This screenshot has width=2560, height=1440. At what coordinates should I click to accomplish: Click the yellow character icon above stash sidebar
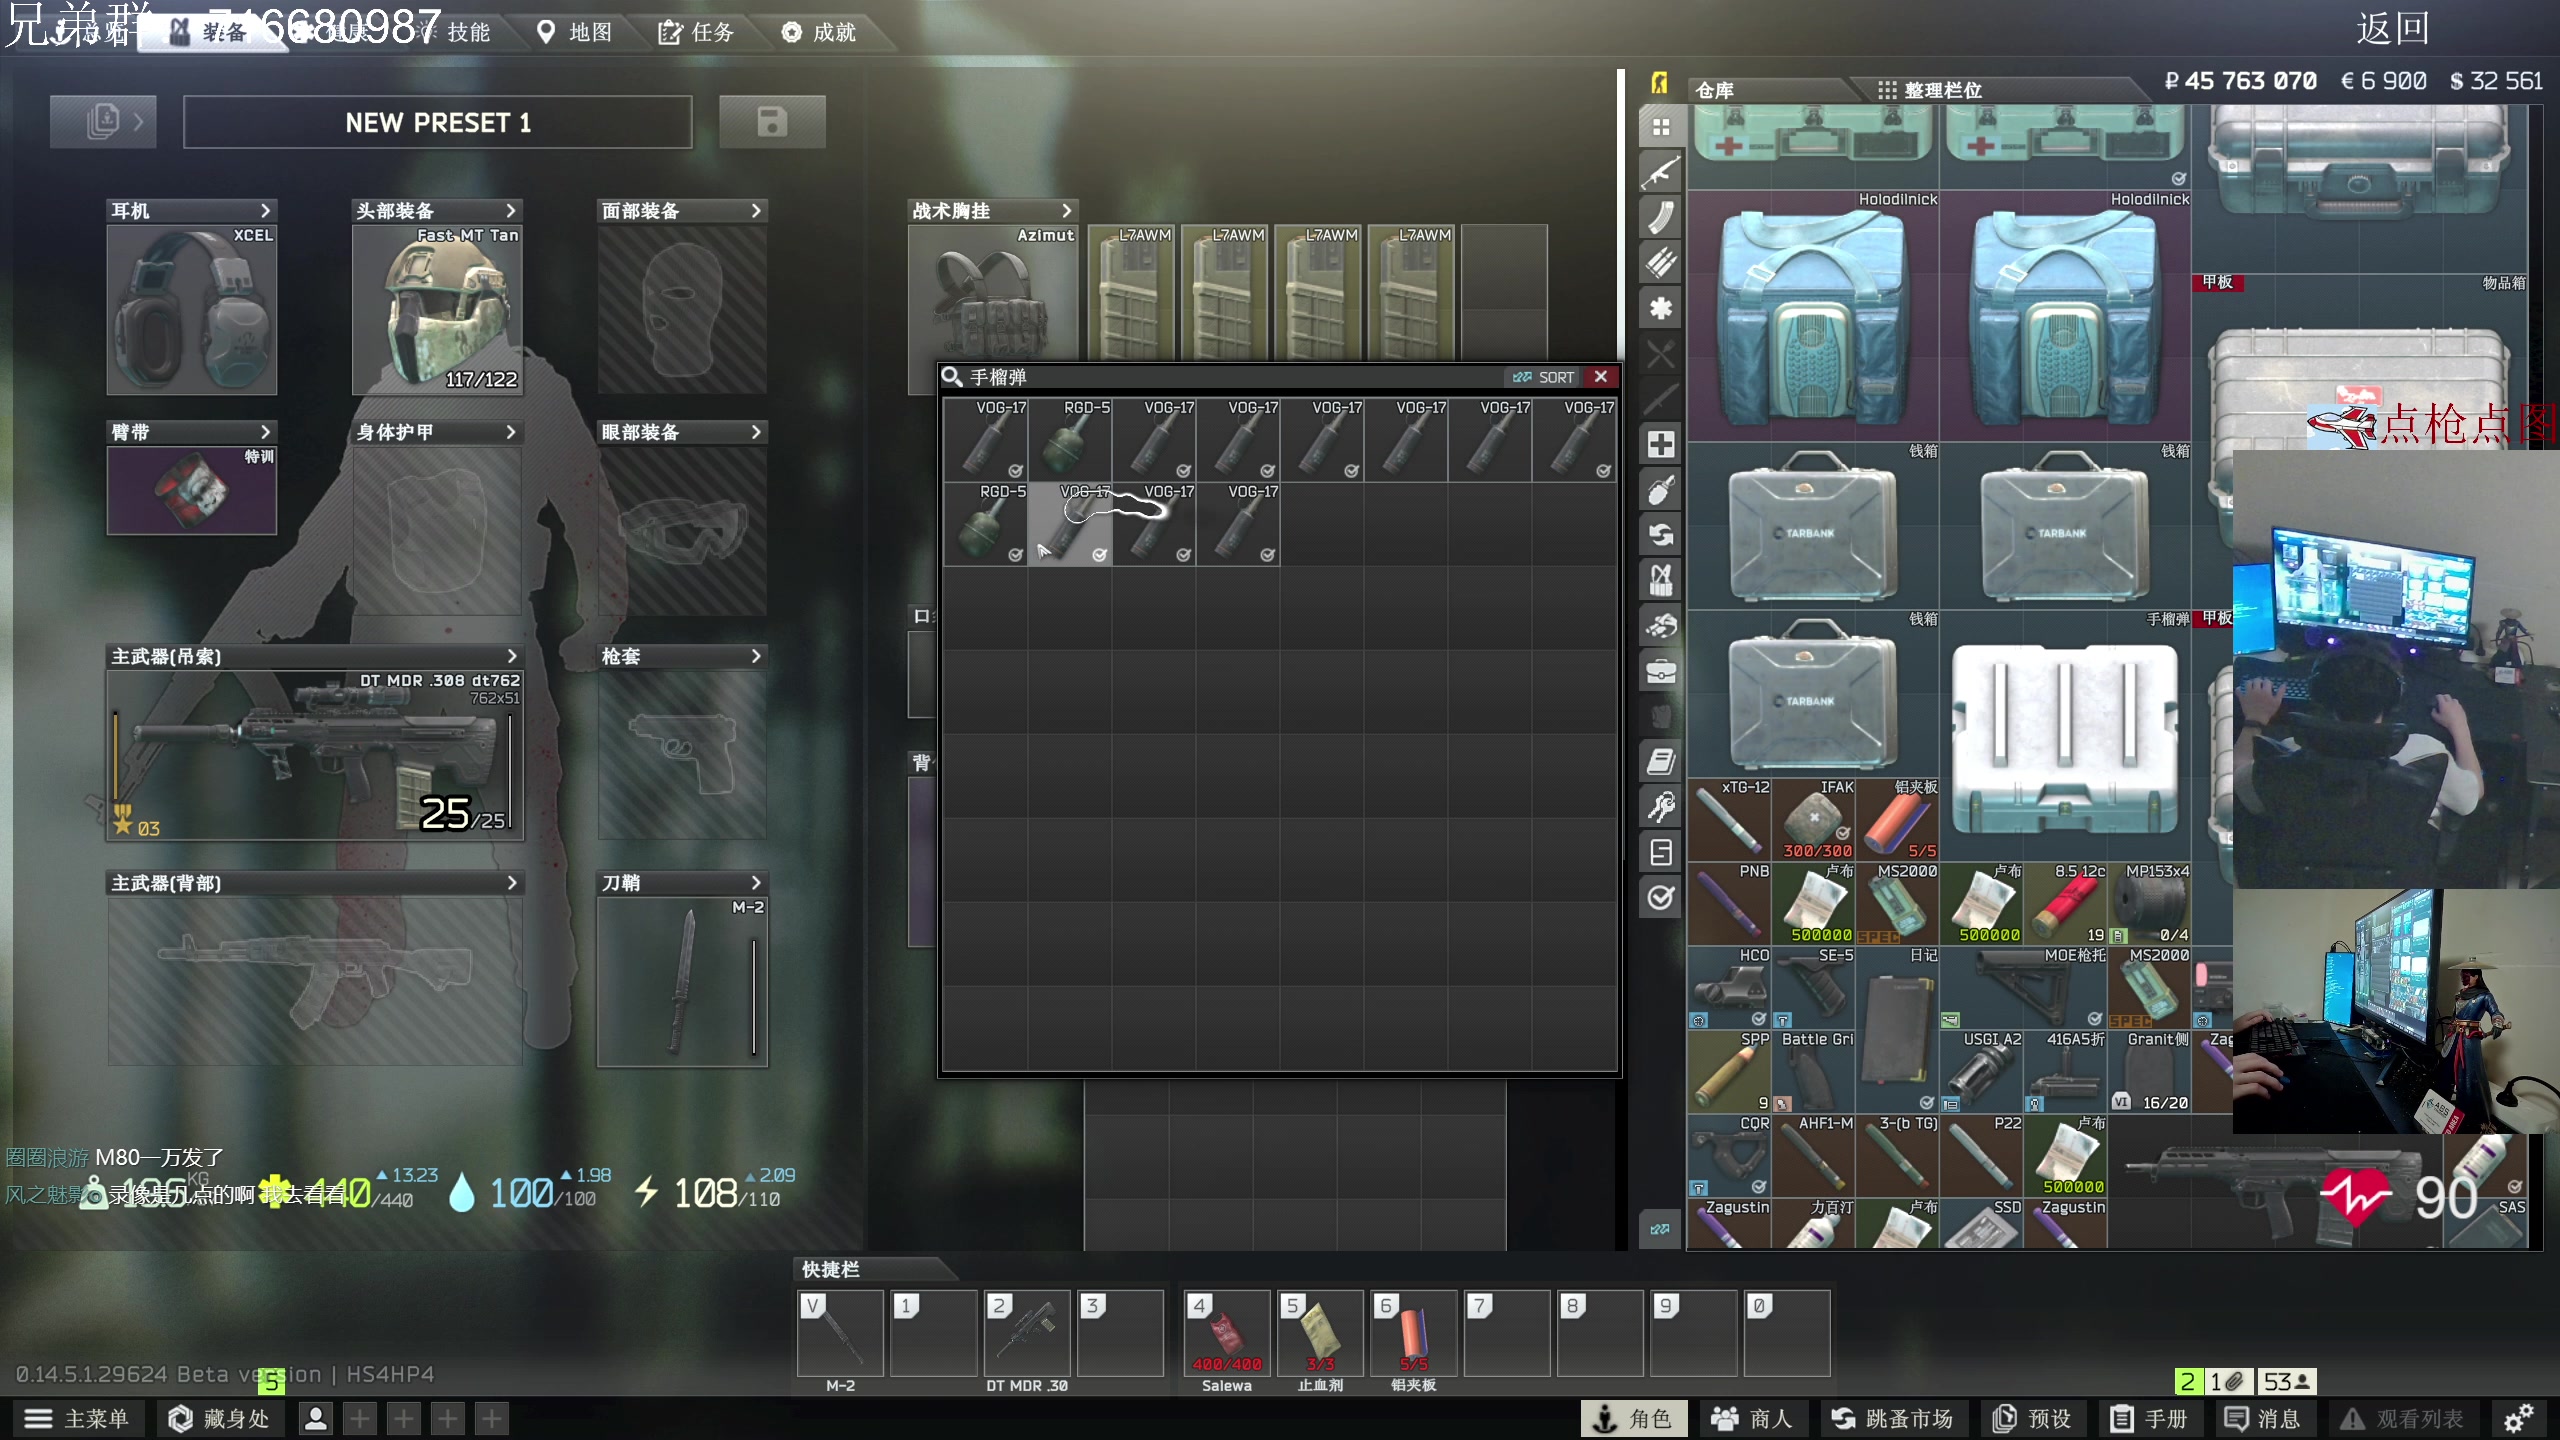[x=1660, y=83]
